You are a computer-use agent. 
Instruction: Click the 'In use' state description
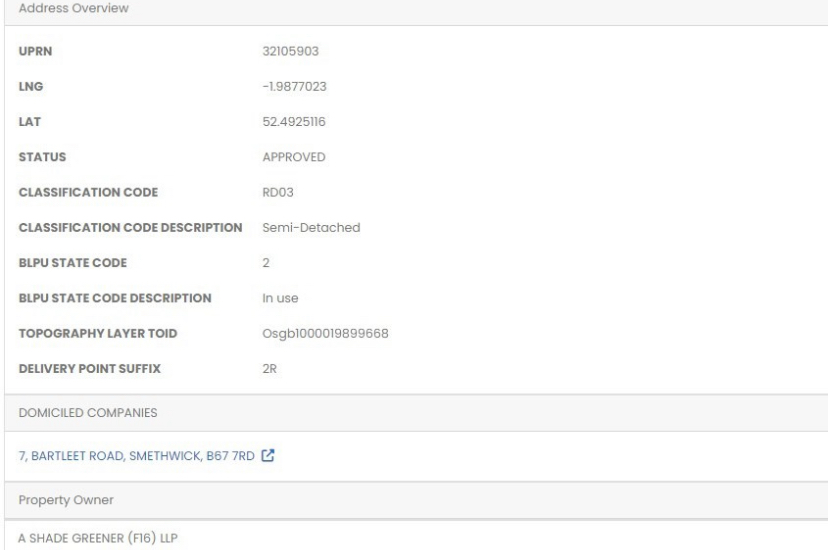pos(280,298)
